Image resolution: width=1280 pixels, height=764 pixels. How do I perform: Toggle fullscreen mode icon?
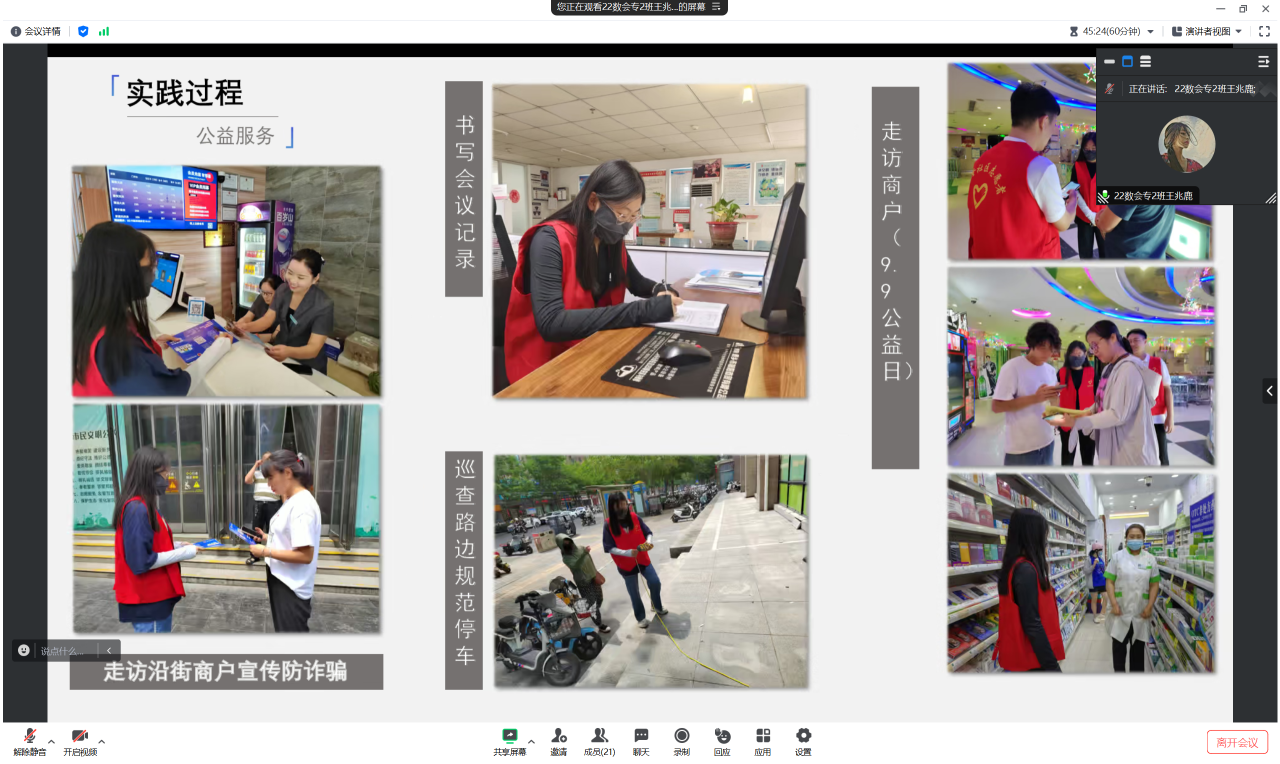1264,31
